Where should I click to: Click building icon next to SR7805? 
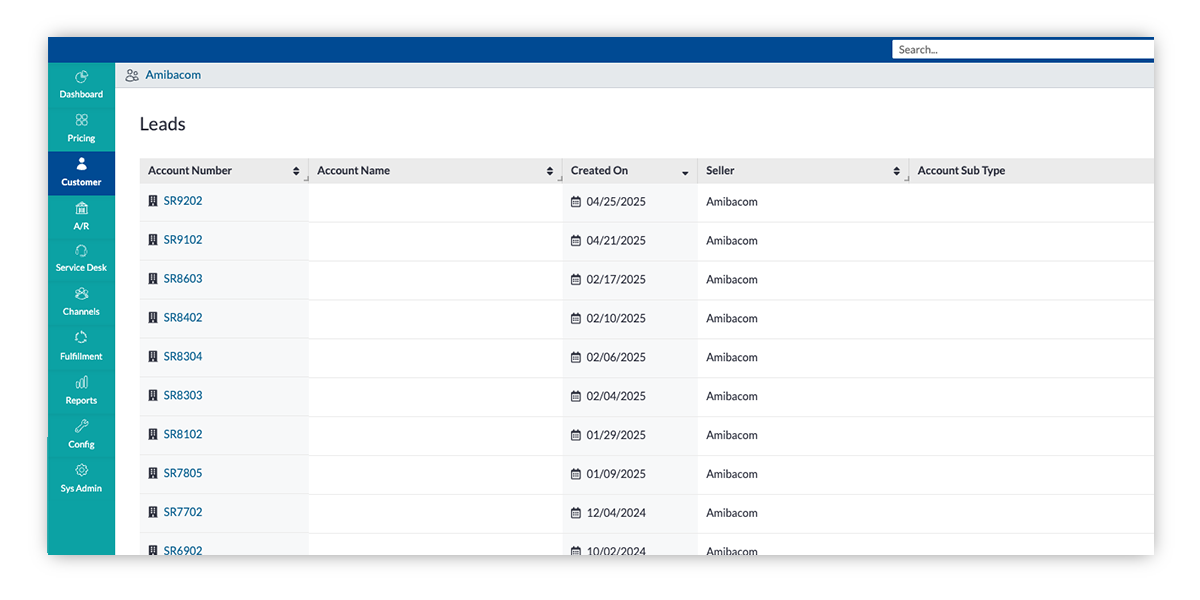point(153,474)
